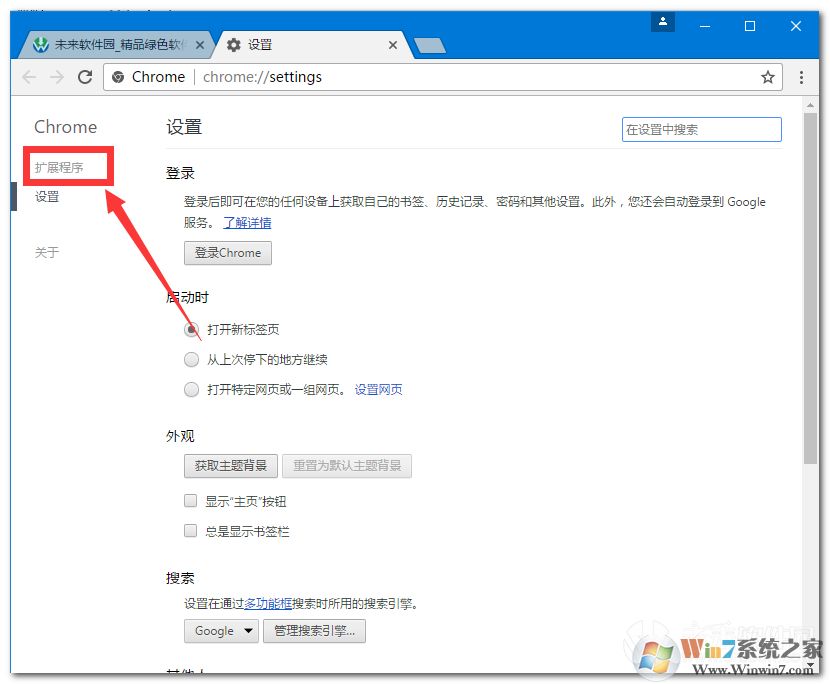Click the 管理搜索引擎... button

pyautogui.click(x=314, y=631)
